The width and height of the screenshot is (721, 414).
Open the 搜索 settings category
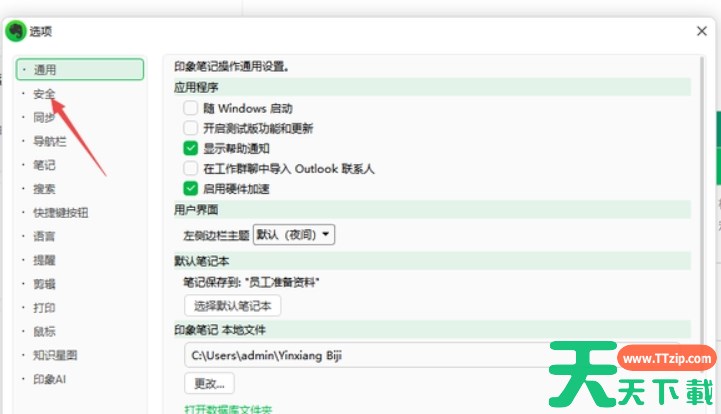click(x=44, y=189)
